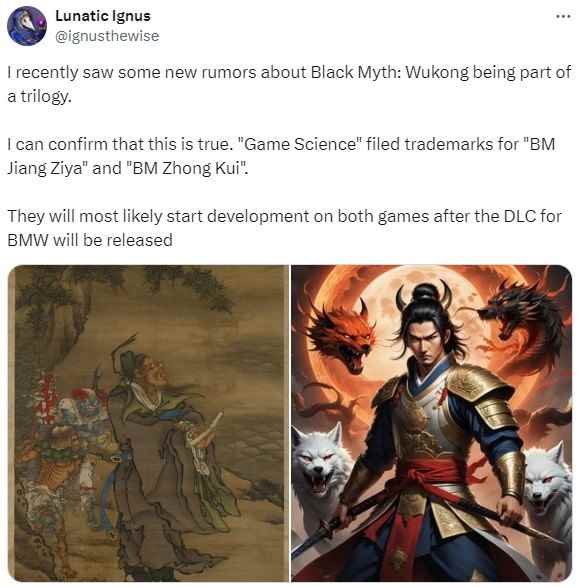Click the paragraph about Game Science trademarks
583x587 pixels.
click(281, 156)
